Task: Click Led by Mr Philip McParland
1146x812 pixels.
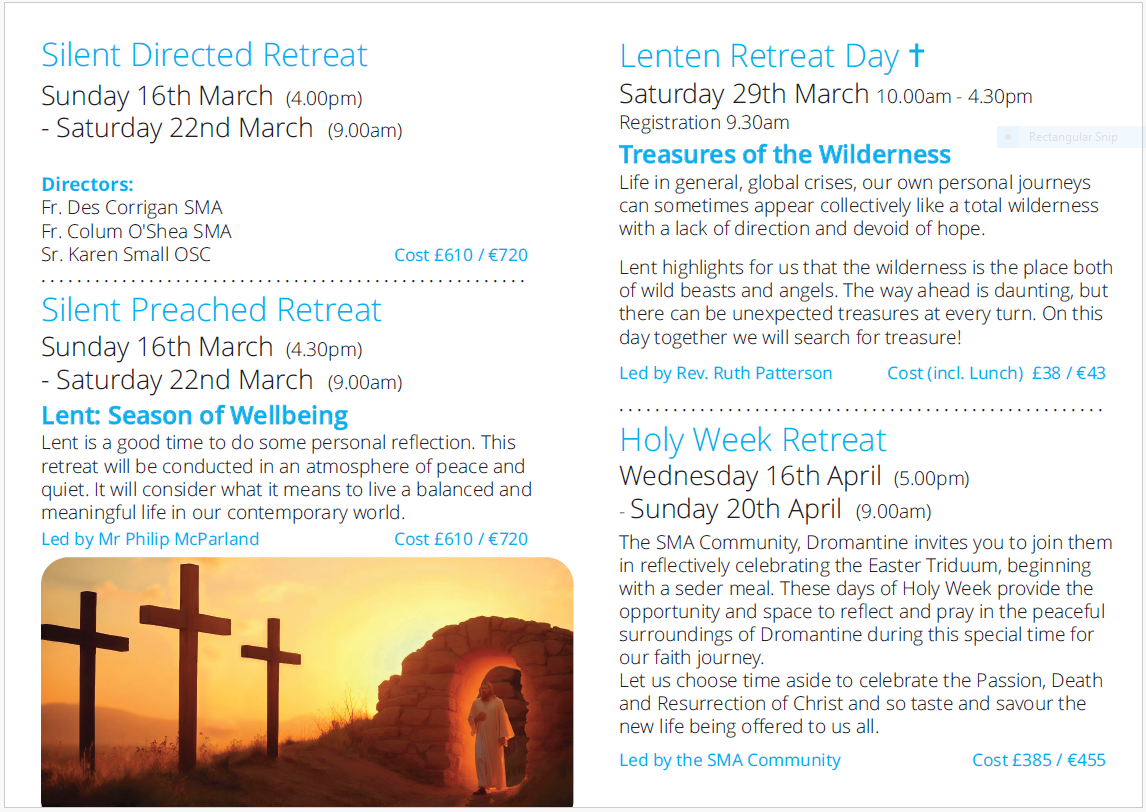Action: (150, 539)
